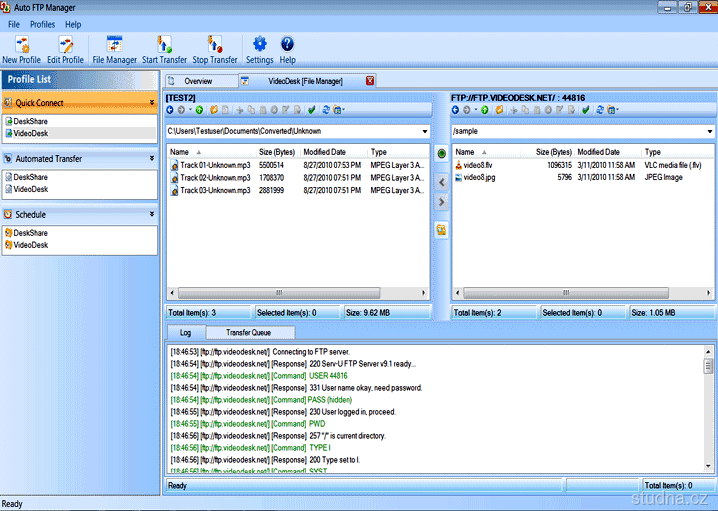Open the remote /sample path dropdown
The image size is (718, 511).
click(710, 131)
